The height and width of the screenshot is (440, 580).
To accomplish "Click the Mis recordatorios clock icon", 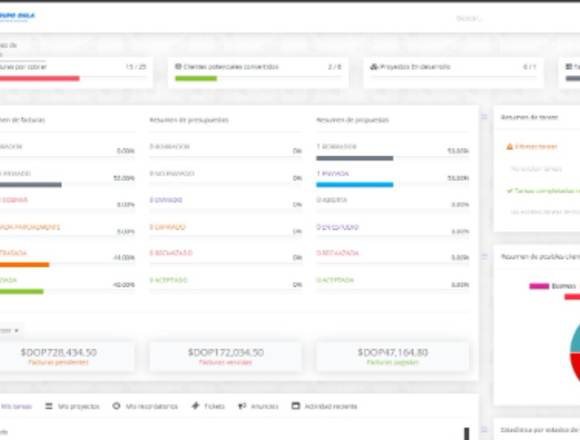I will click(116, 406).
